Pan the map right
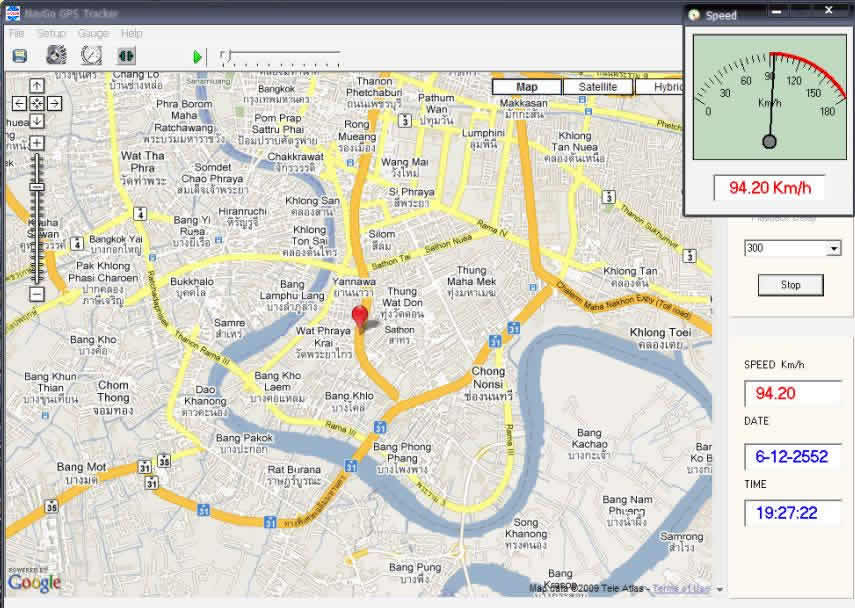 tap(55, 103)
